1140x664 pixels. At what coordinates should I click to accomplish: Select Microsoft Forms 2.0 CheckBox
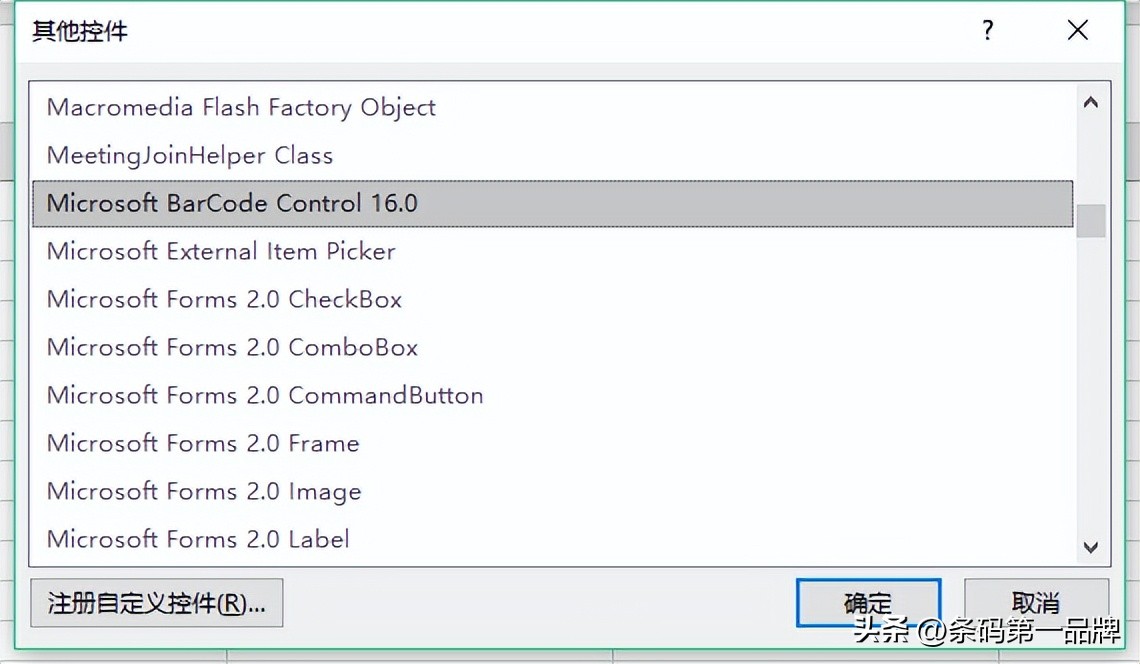pyautogui.click(x=224, y=299)
